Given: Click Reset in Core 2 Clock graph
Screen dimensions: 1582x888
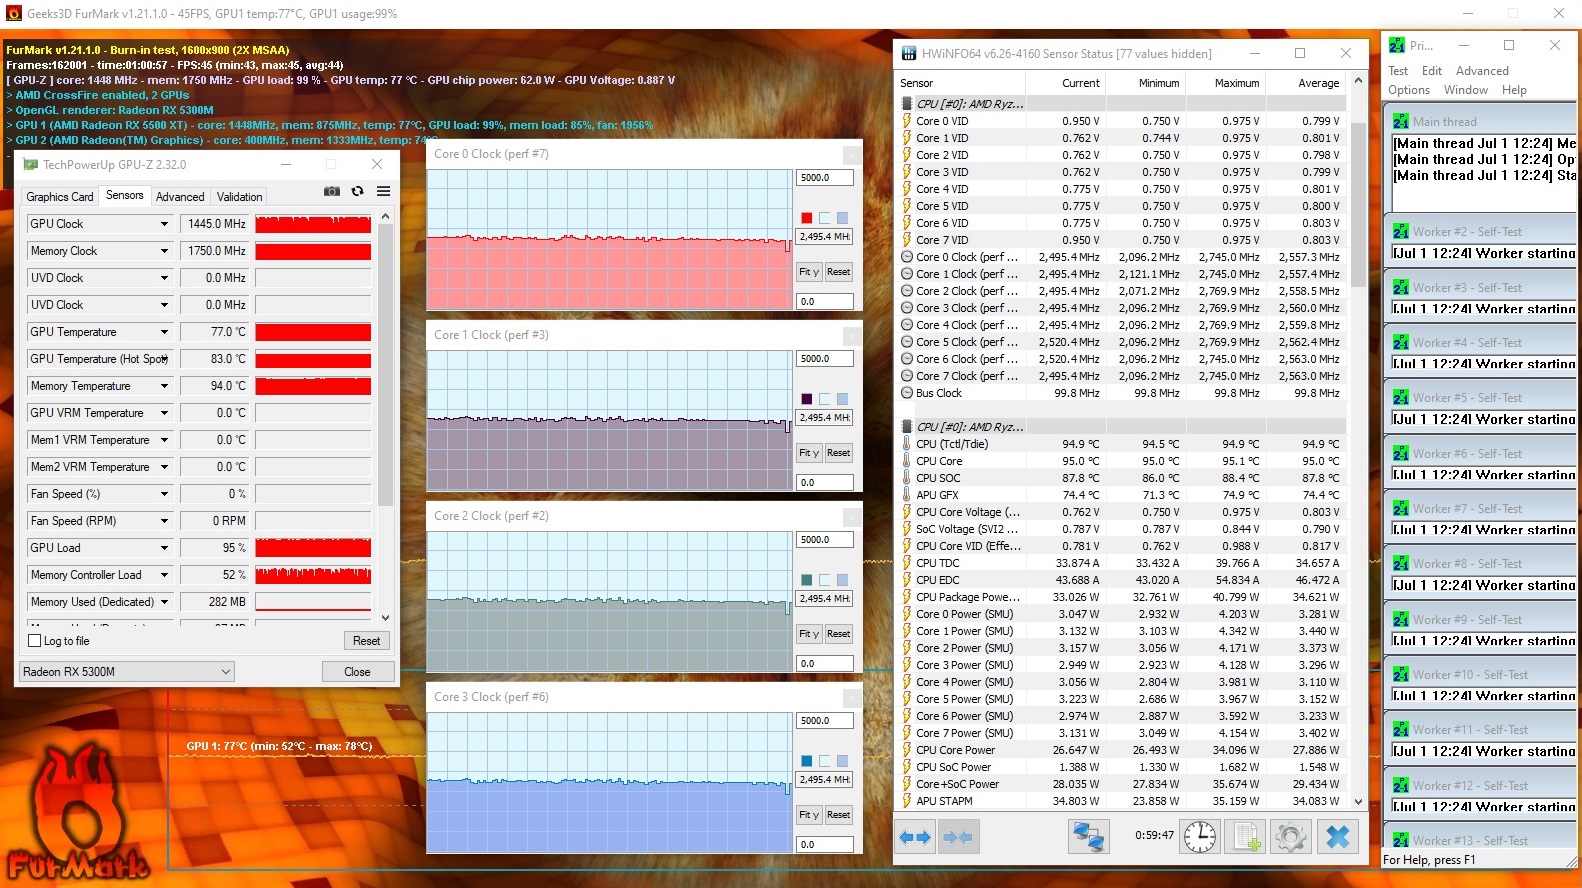Looking at the screenshot, I should tap(839, 634).
